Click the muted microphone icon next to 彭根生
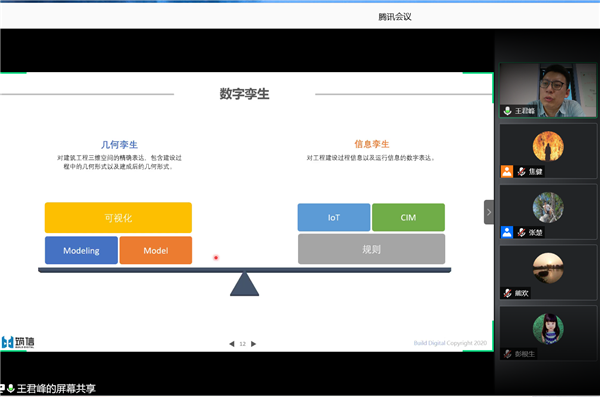600x397 pixels. click(507, 354)
